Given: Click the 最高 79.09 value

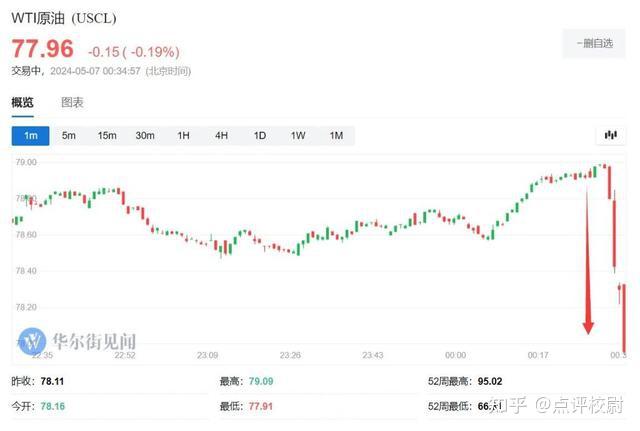Looking at the screenshot, I should pos(261,381).
